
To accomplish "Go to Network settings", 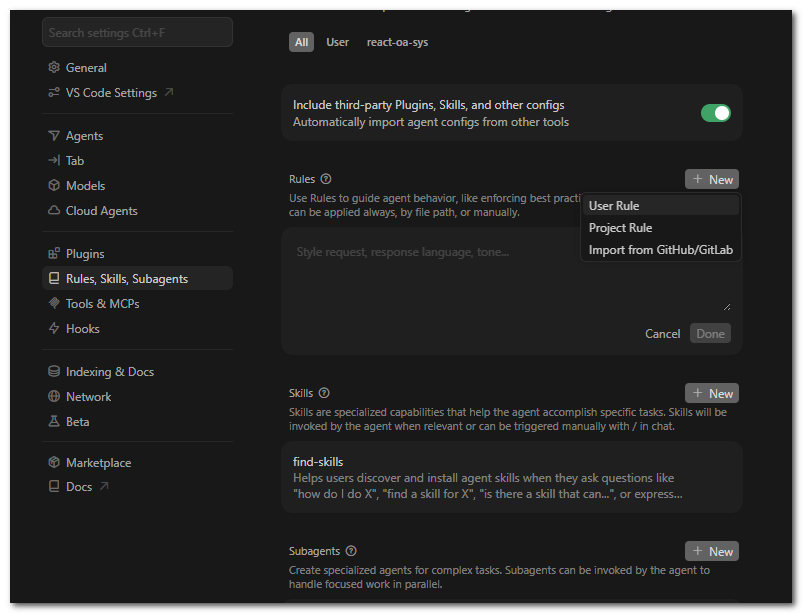I will [137, 396].
